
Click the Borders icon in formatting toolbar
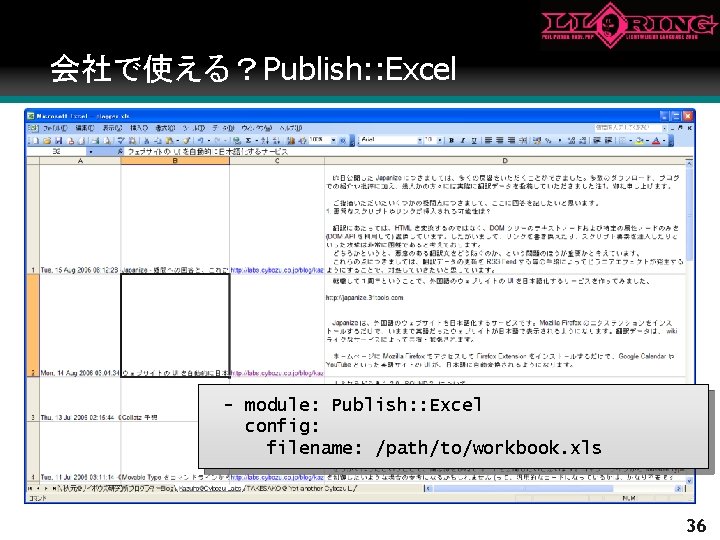(623, 141)
